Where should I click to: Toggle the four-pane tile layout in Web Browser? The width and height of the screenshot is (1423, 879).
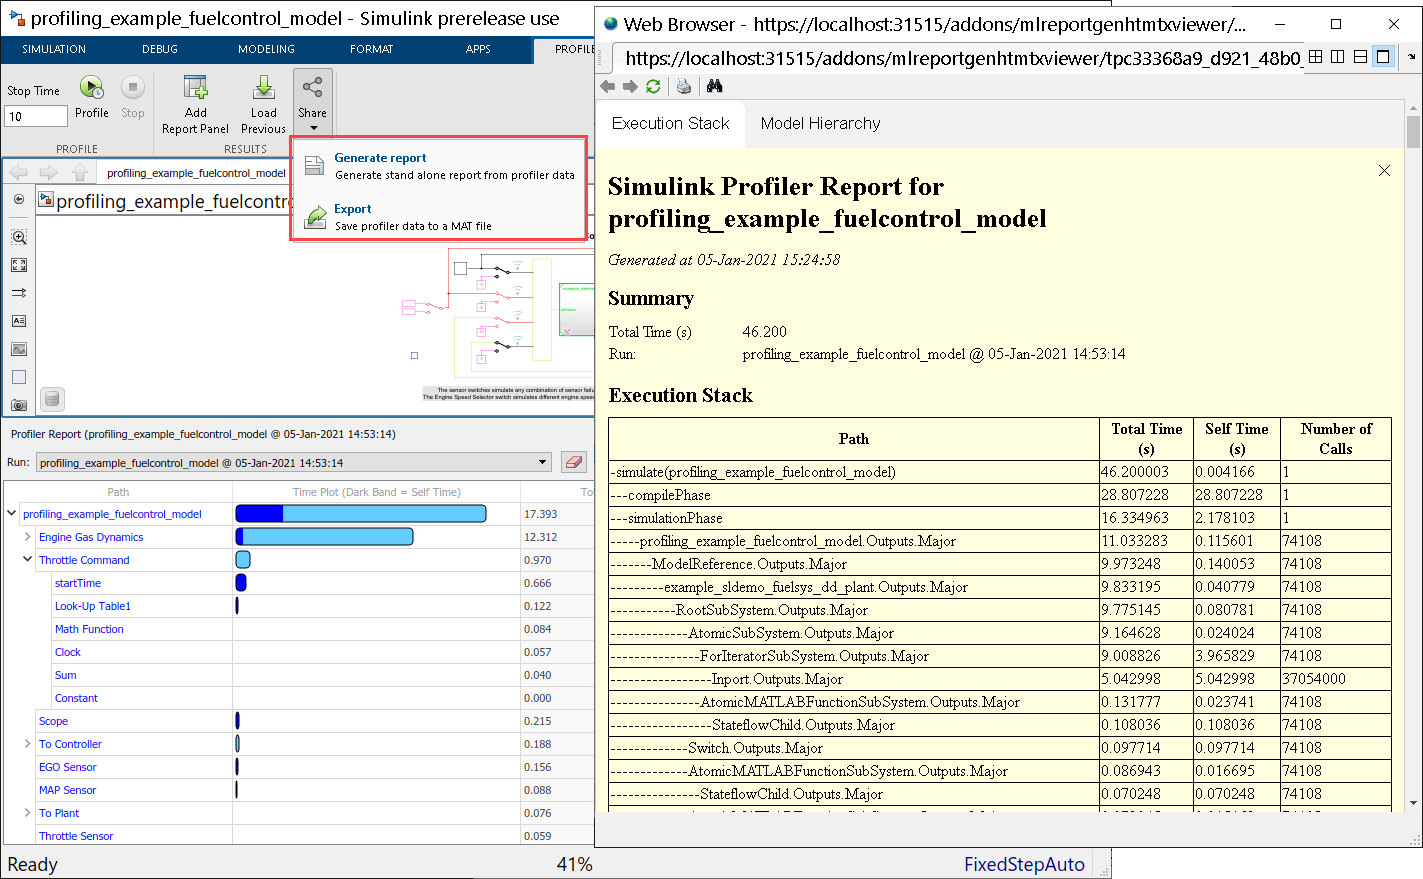point(1316,57)
